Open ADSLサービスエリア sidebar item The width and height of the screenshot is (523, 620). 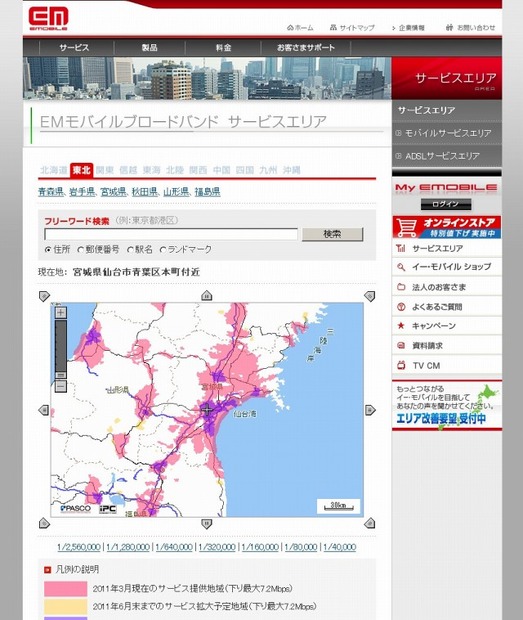447,156
